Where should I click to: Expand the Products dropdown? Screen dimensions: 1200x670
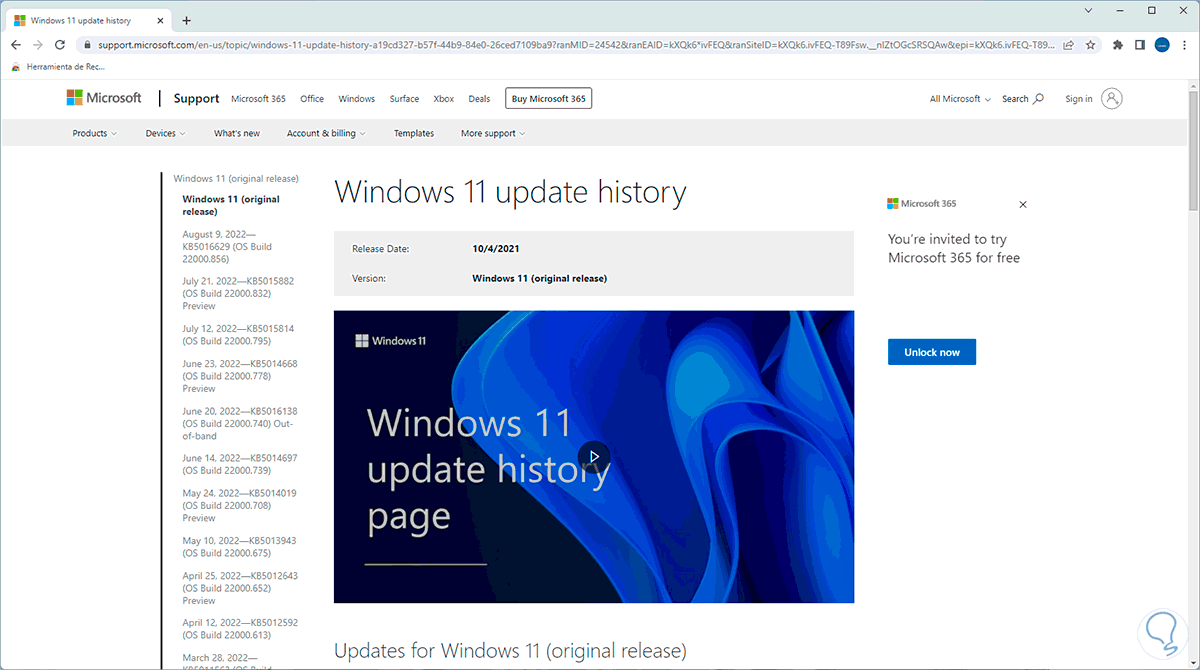point(95,133)
